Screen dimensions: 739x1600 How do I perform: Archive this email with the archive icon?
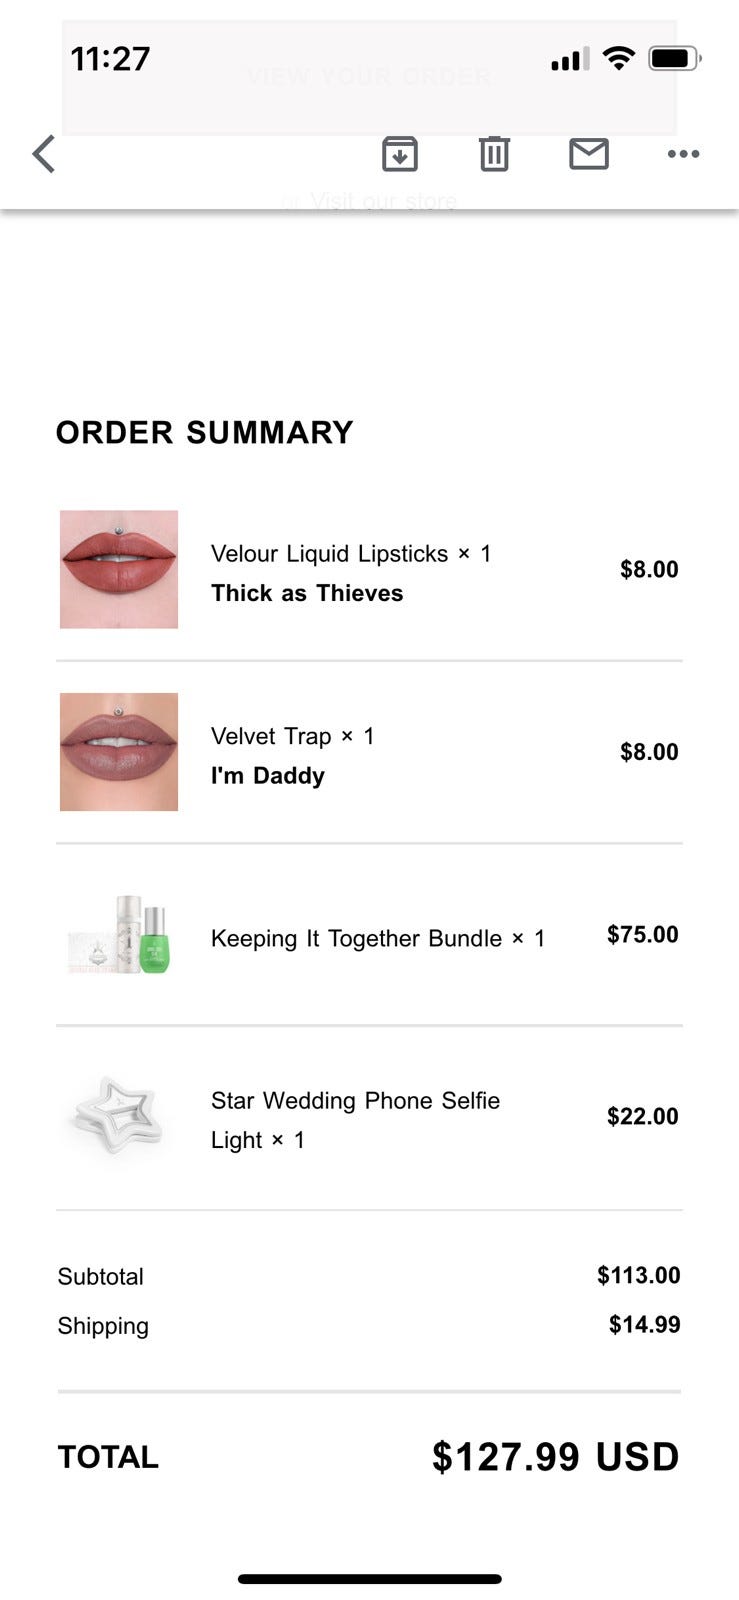pos(399,154)
